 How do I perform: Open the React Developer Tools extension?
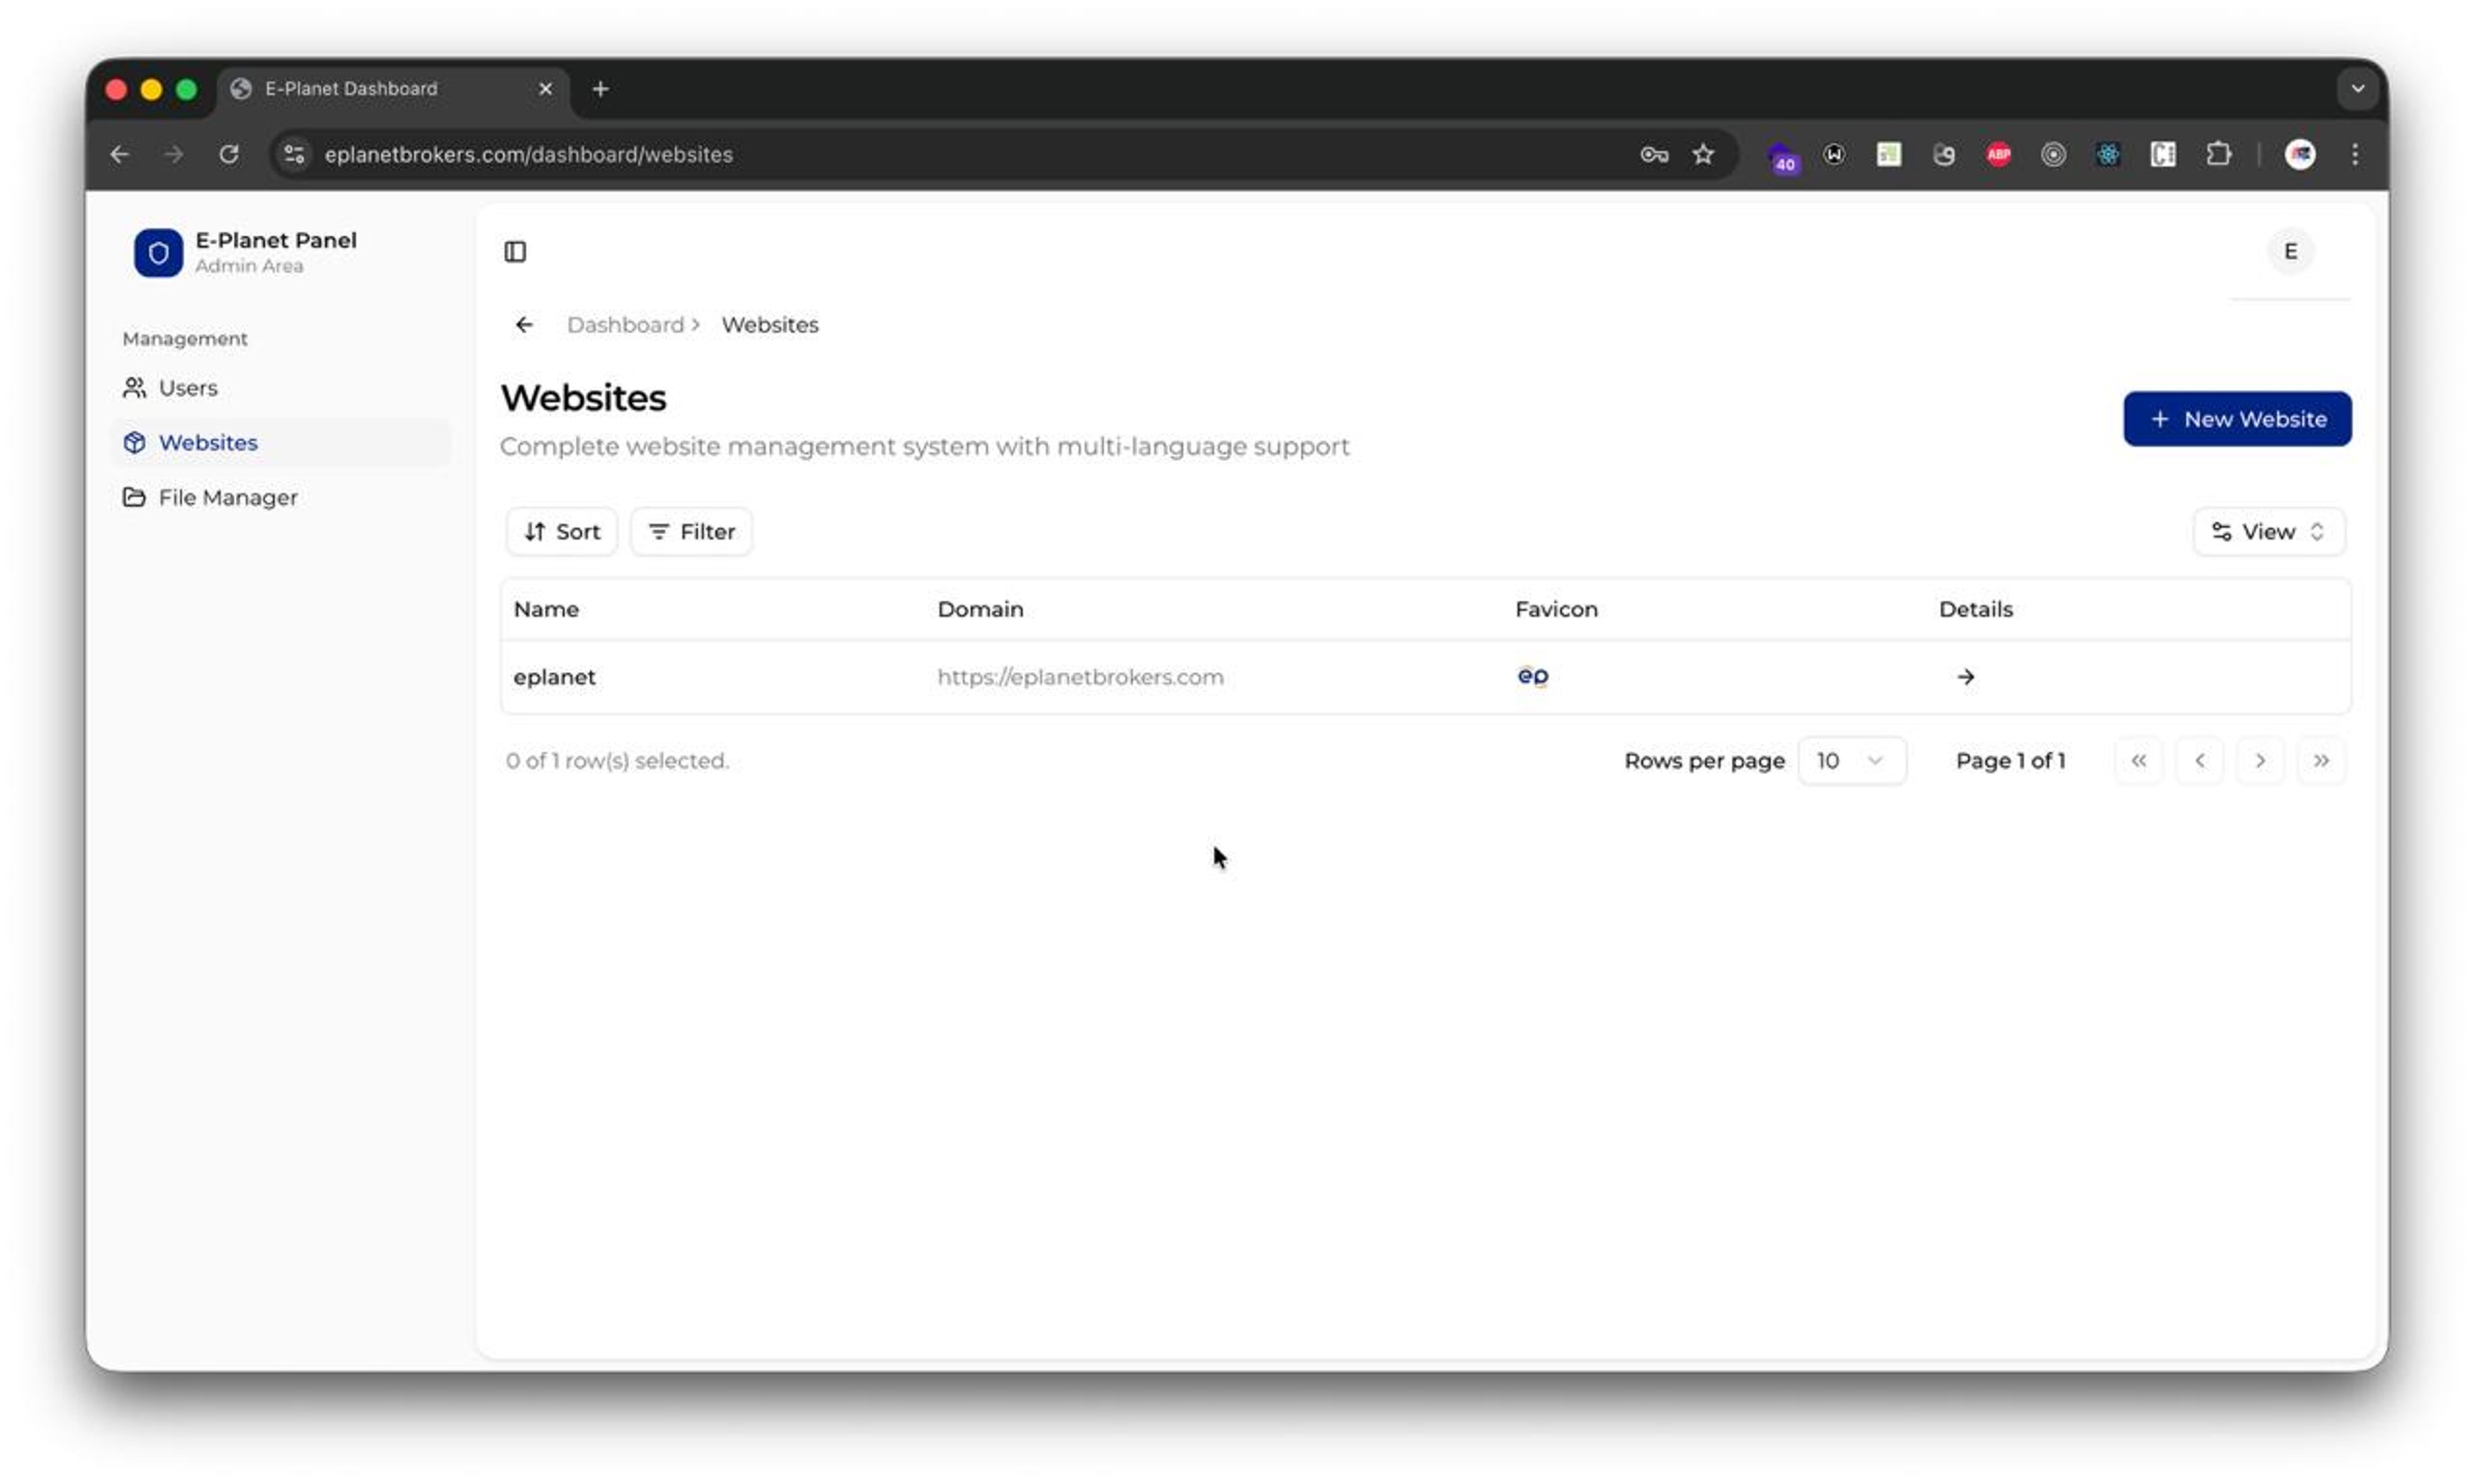(x=2107, y=154)
